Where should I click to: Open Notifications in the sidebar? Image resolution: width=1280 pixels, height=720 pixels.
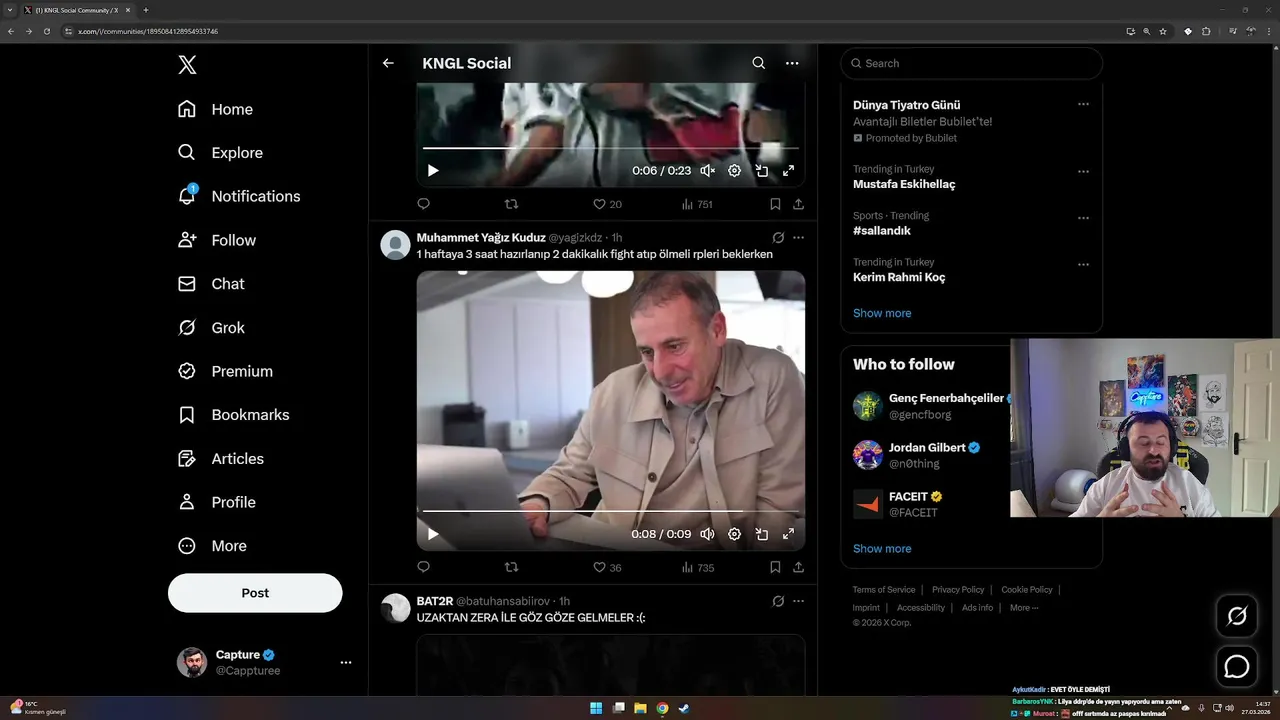click(238, 196)
